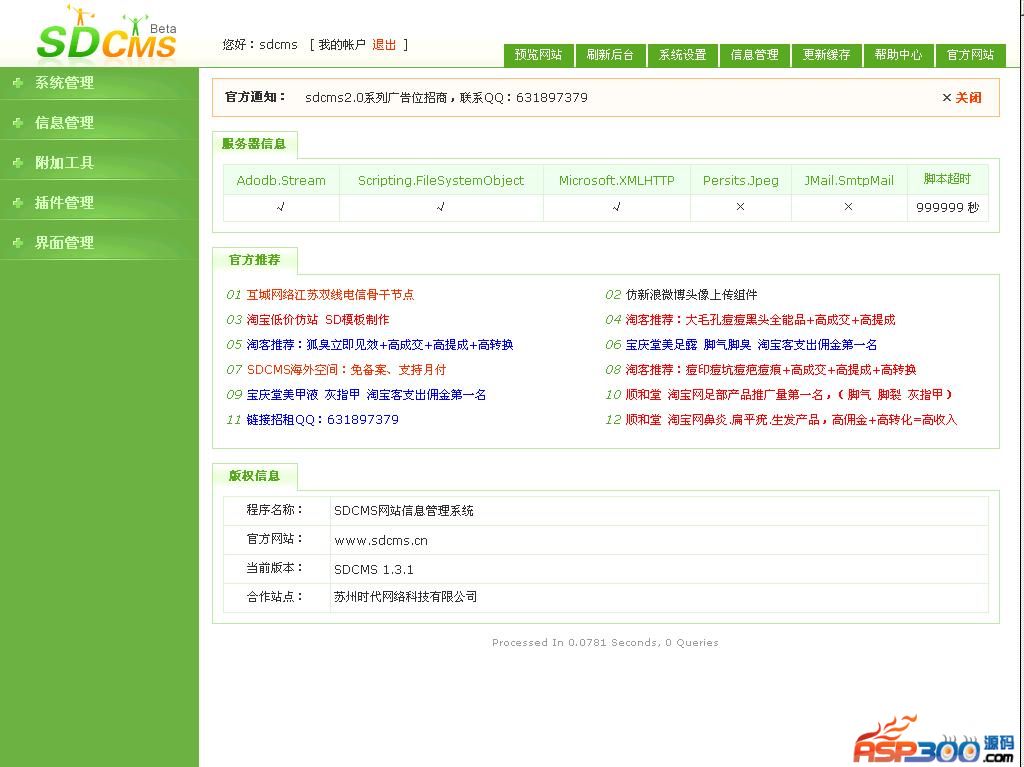
Task: Open 插件管理 sidebar menu
Action: pos(64,203)
